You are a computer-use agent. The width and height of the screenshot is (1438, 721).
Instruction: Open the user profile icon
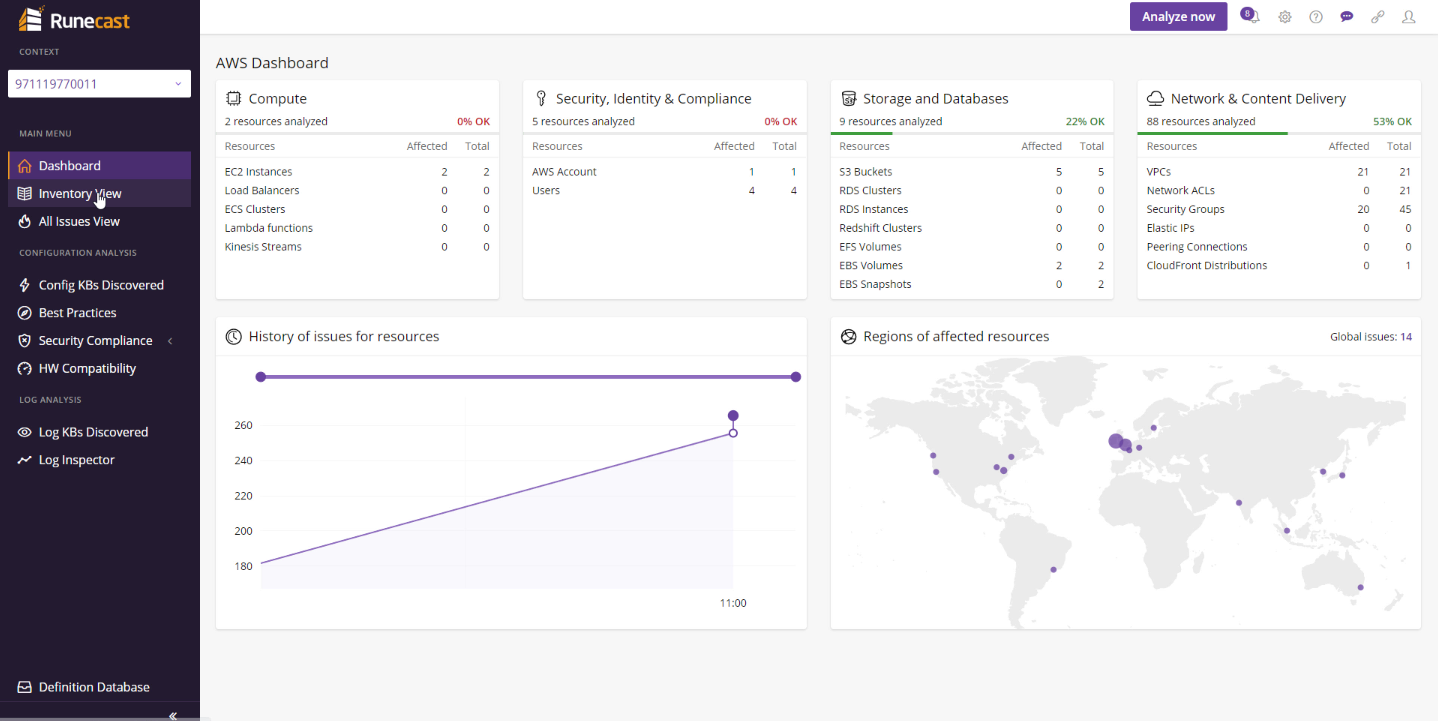click(x=1409, y=17)
